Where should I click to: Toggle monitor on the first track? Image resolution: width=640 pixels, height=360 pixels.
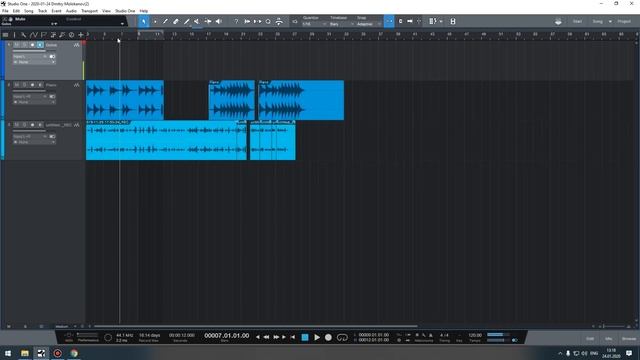(x=40, y=45)
